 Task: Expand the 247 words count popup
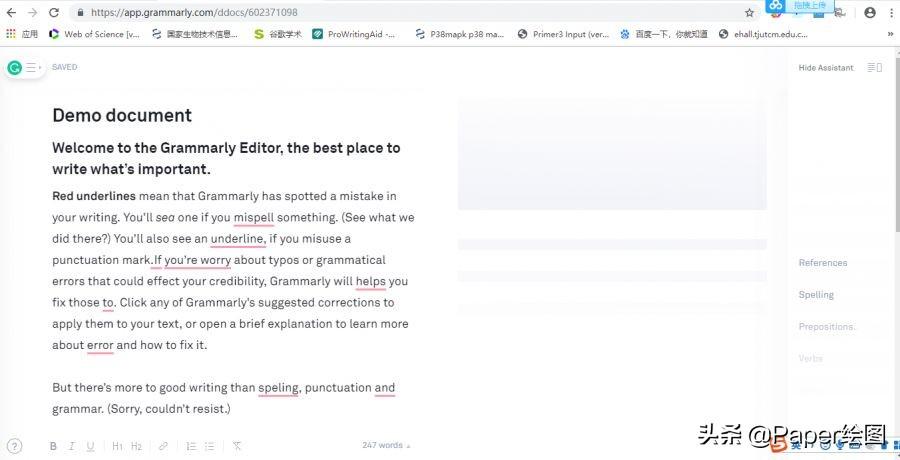(x=386, y=445)
